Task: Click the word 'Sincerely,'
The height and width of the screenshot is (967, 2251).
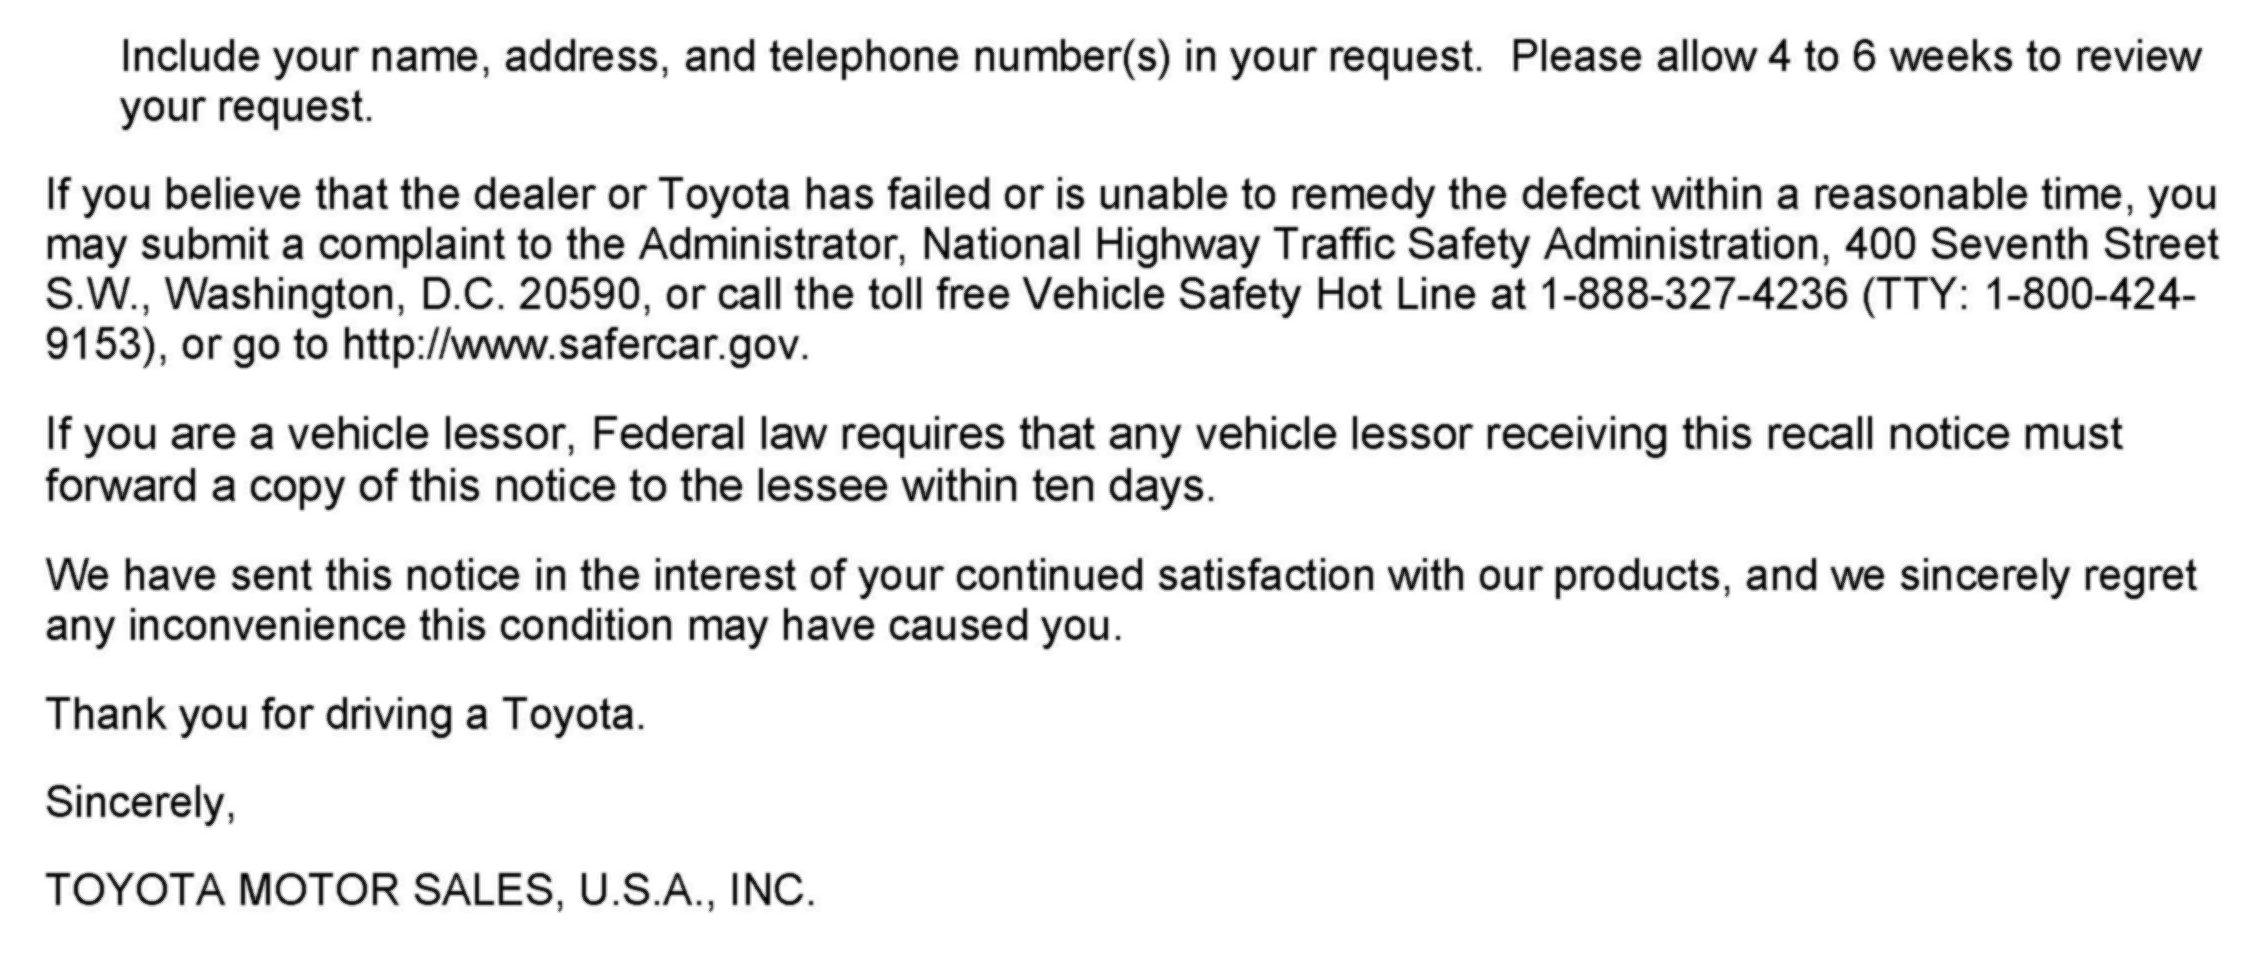Action: [141, 803]
